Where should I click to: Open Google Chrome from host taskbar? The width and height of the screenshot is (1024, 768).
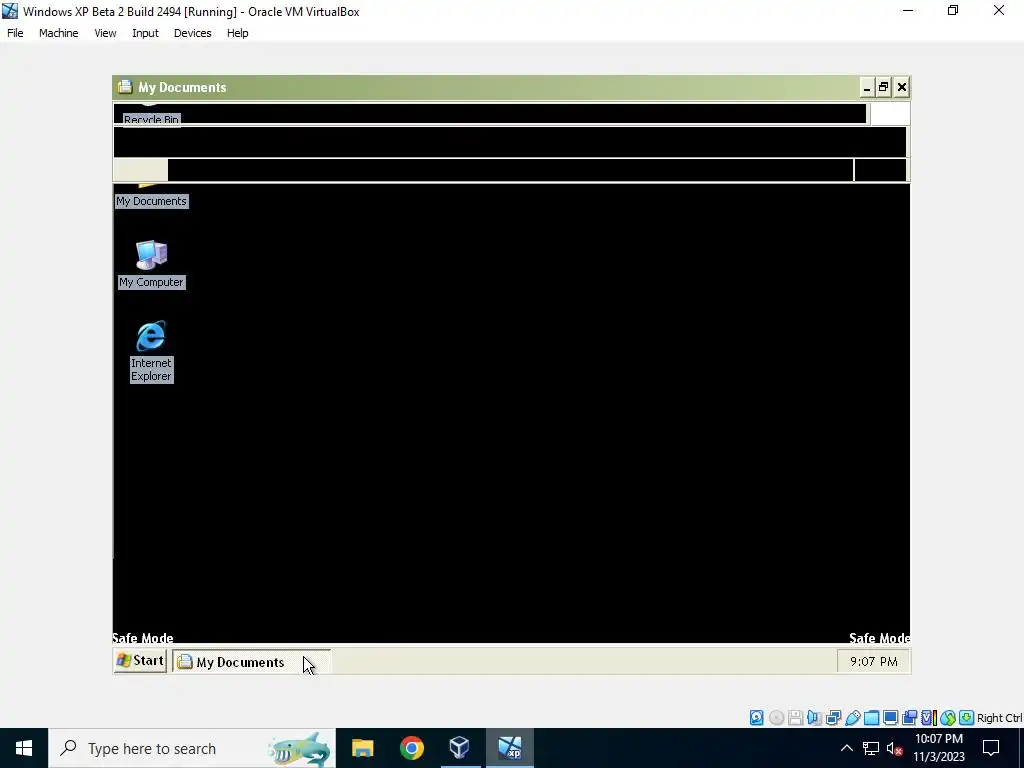[x=411, y=748]
